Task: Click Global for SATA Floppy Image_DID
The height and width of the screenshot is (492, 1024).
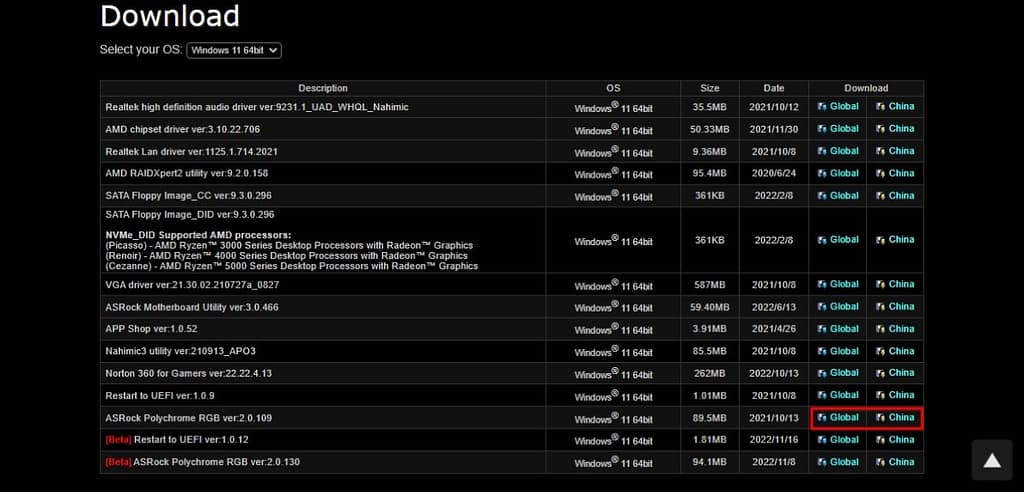Action: coord(838,240)
